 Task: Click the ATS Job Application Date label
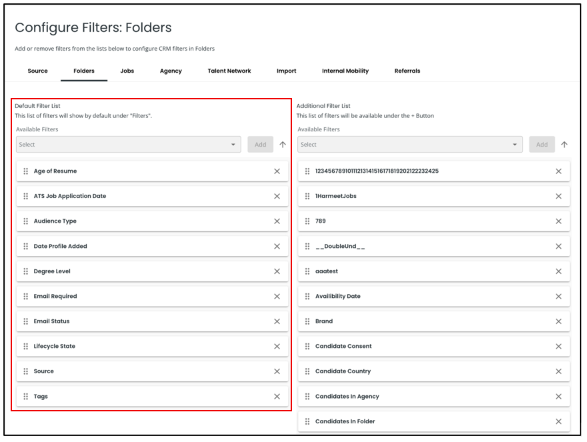70,196
